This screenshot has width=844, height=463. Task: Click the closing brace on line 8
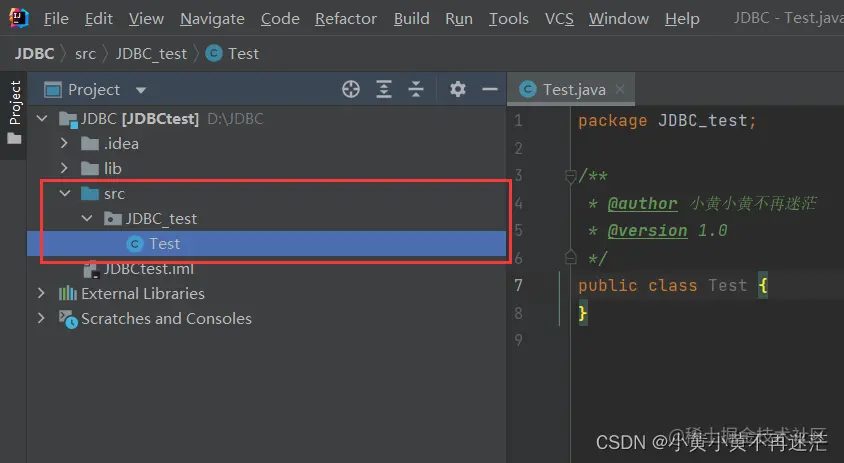point(582,313)
